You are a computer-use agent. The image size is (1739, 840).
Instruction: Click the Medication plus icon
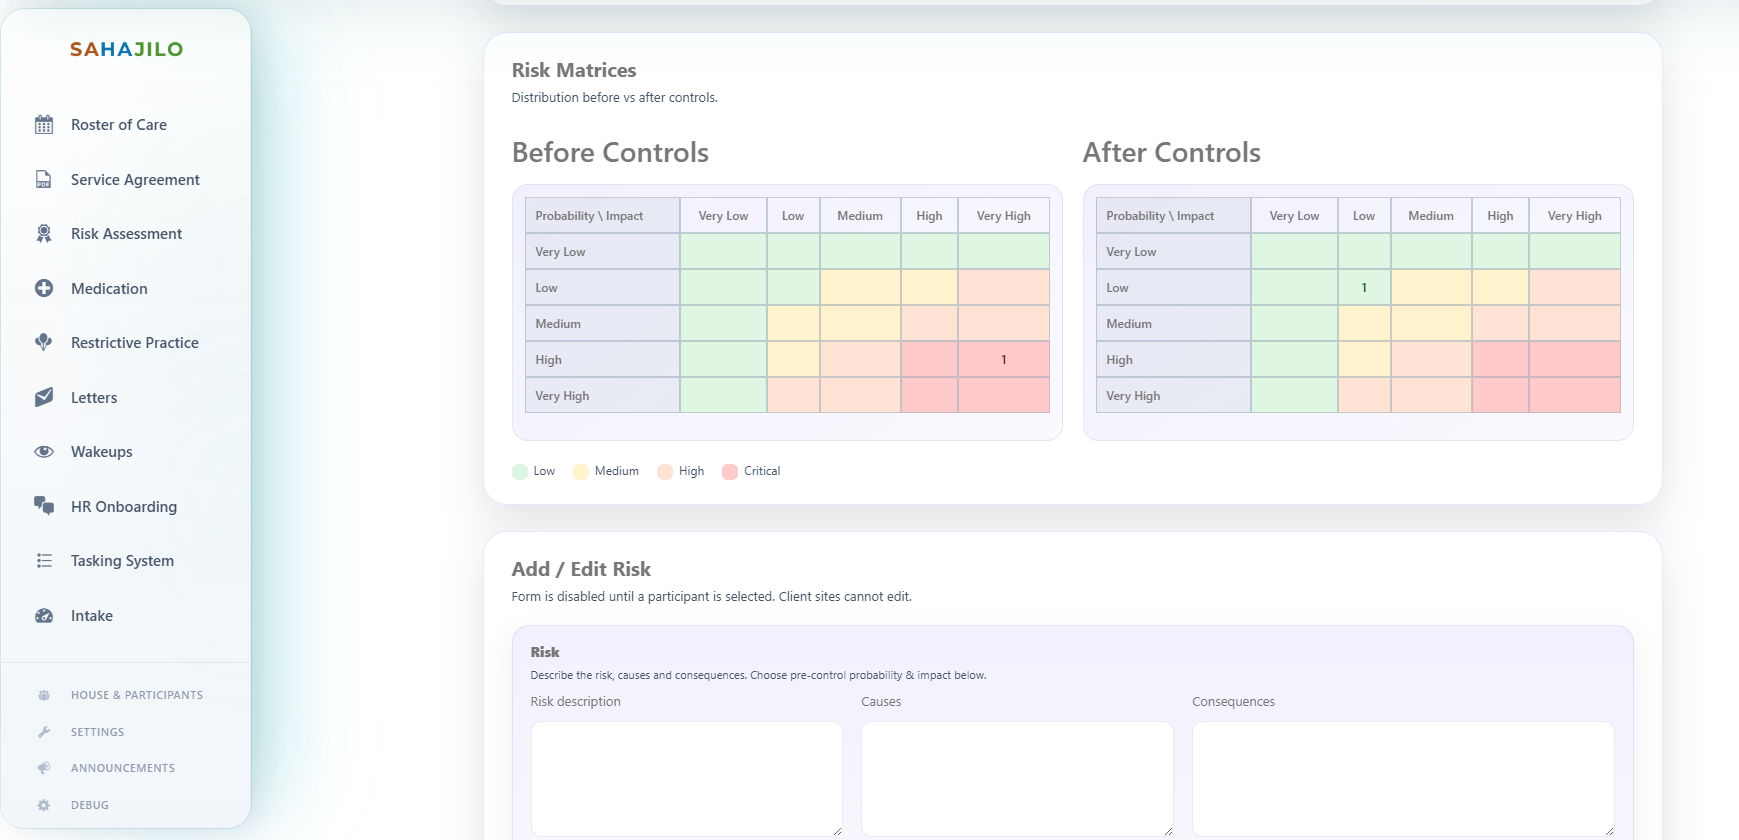44,289
